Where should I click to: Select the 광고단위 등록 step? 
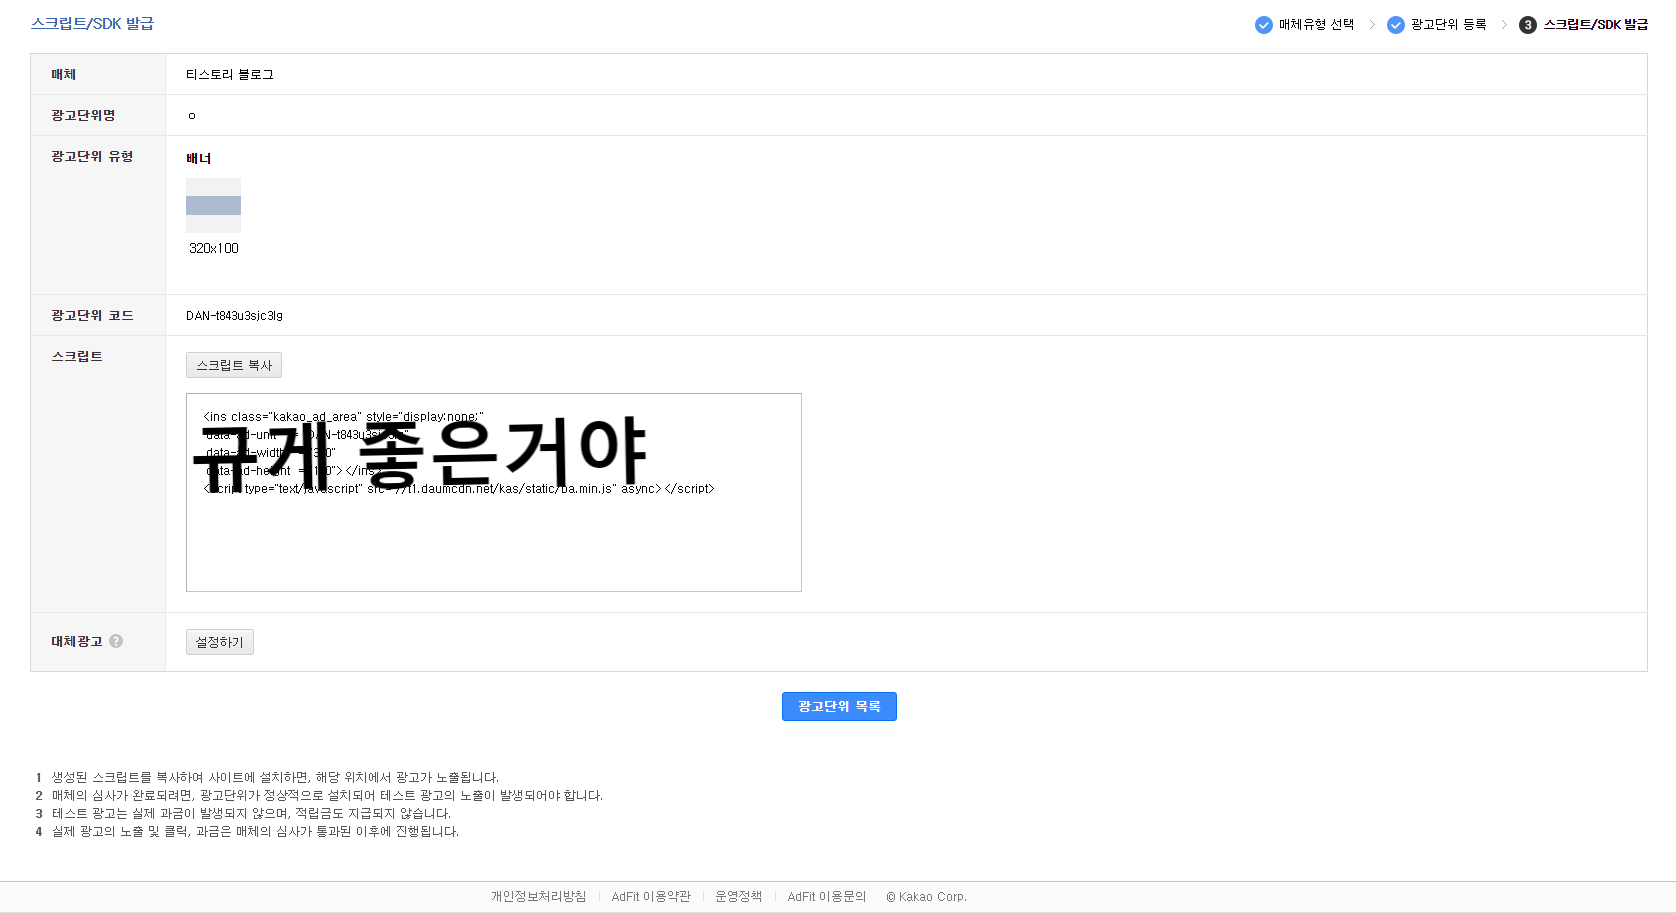(1448, 25)
